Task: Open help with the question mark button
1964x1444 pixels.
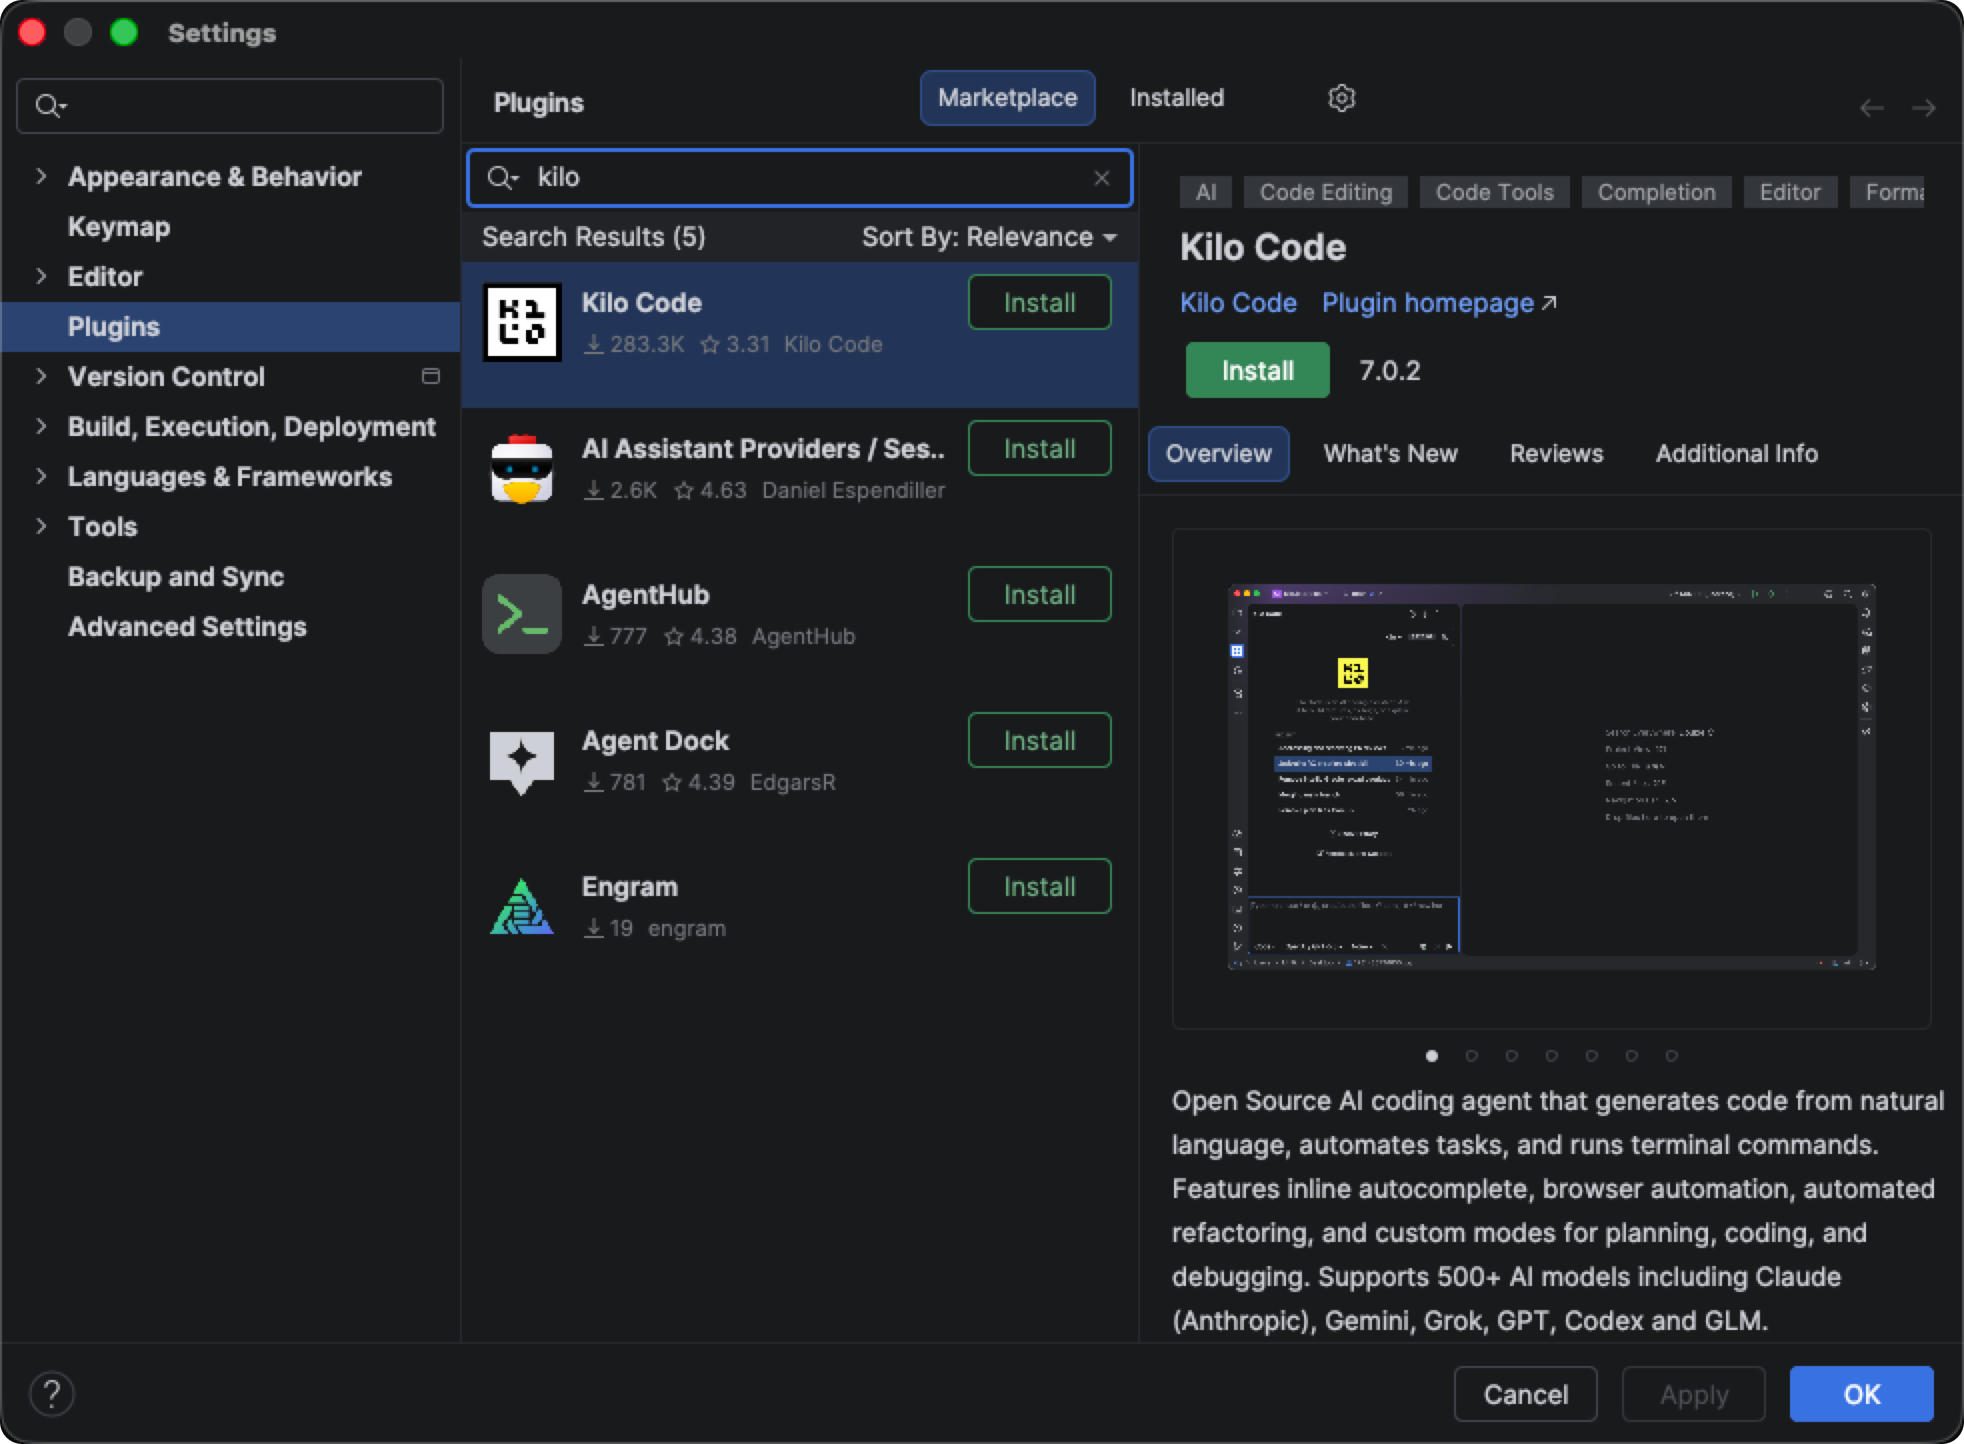Action: click(x=52, y=1394)
